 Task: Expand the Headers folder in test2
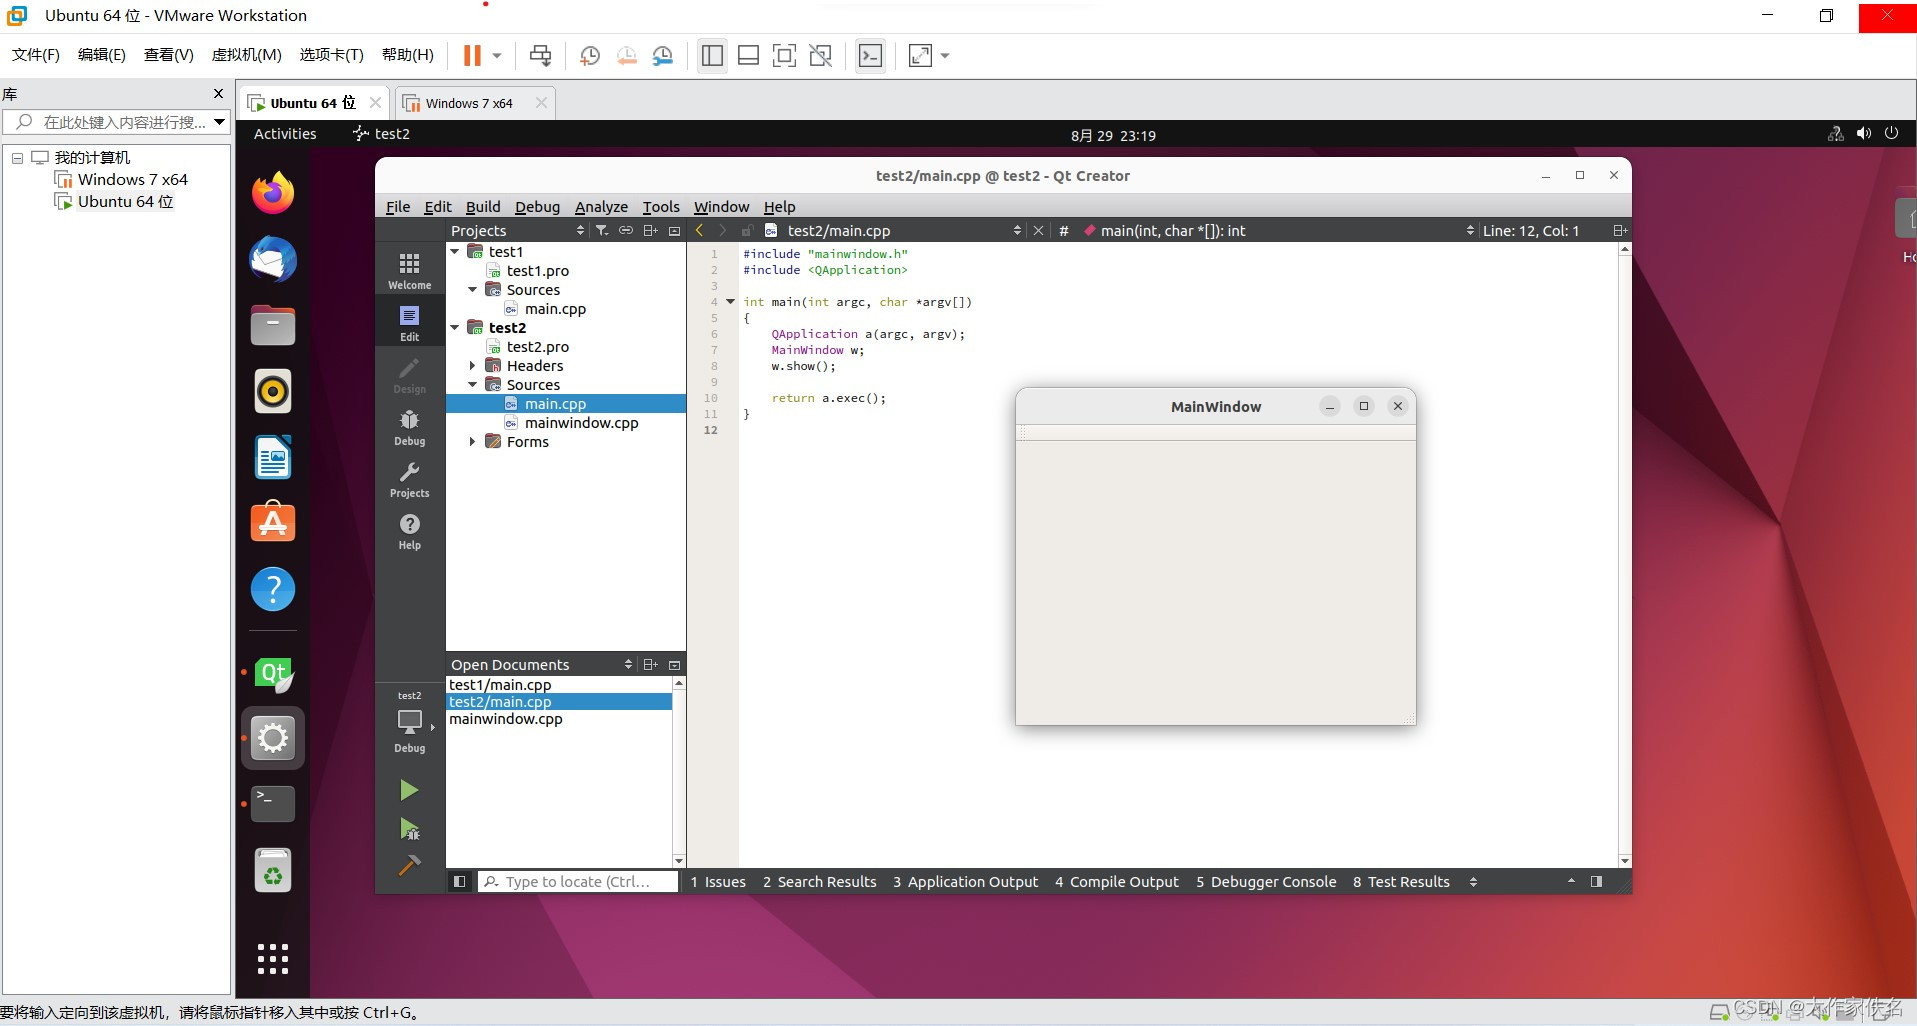coord(473,366)
